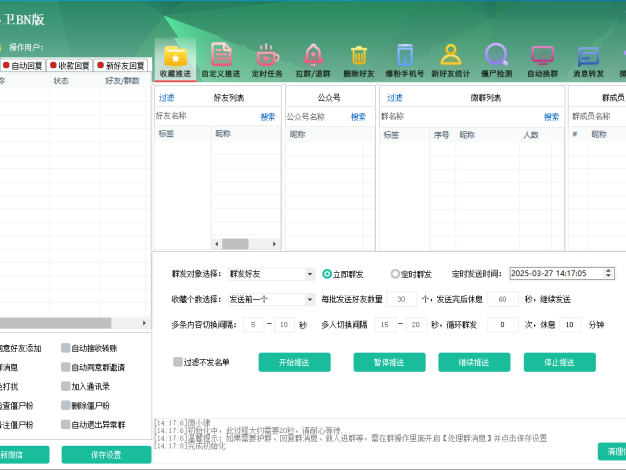Image resolution: width=626 pixels, height=470 pixels.
Task: Click the 公众号名称 search field
Action: pyautogui.click(x=317, y=117)
